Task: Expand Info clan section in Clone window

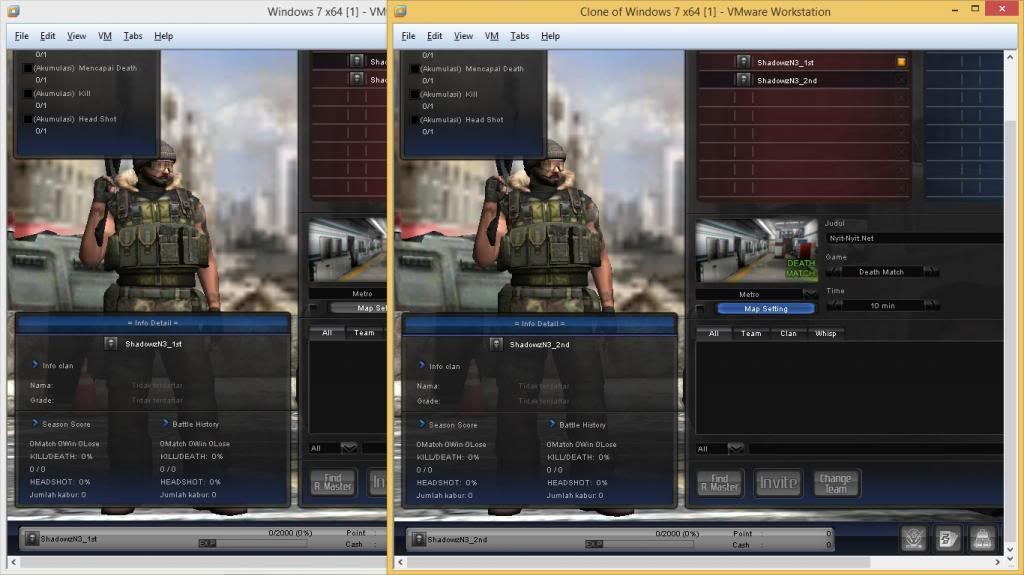Action: click(421, 365)
